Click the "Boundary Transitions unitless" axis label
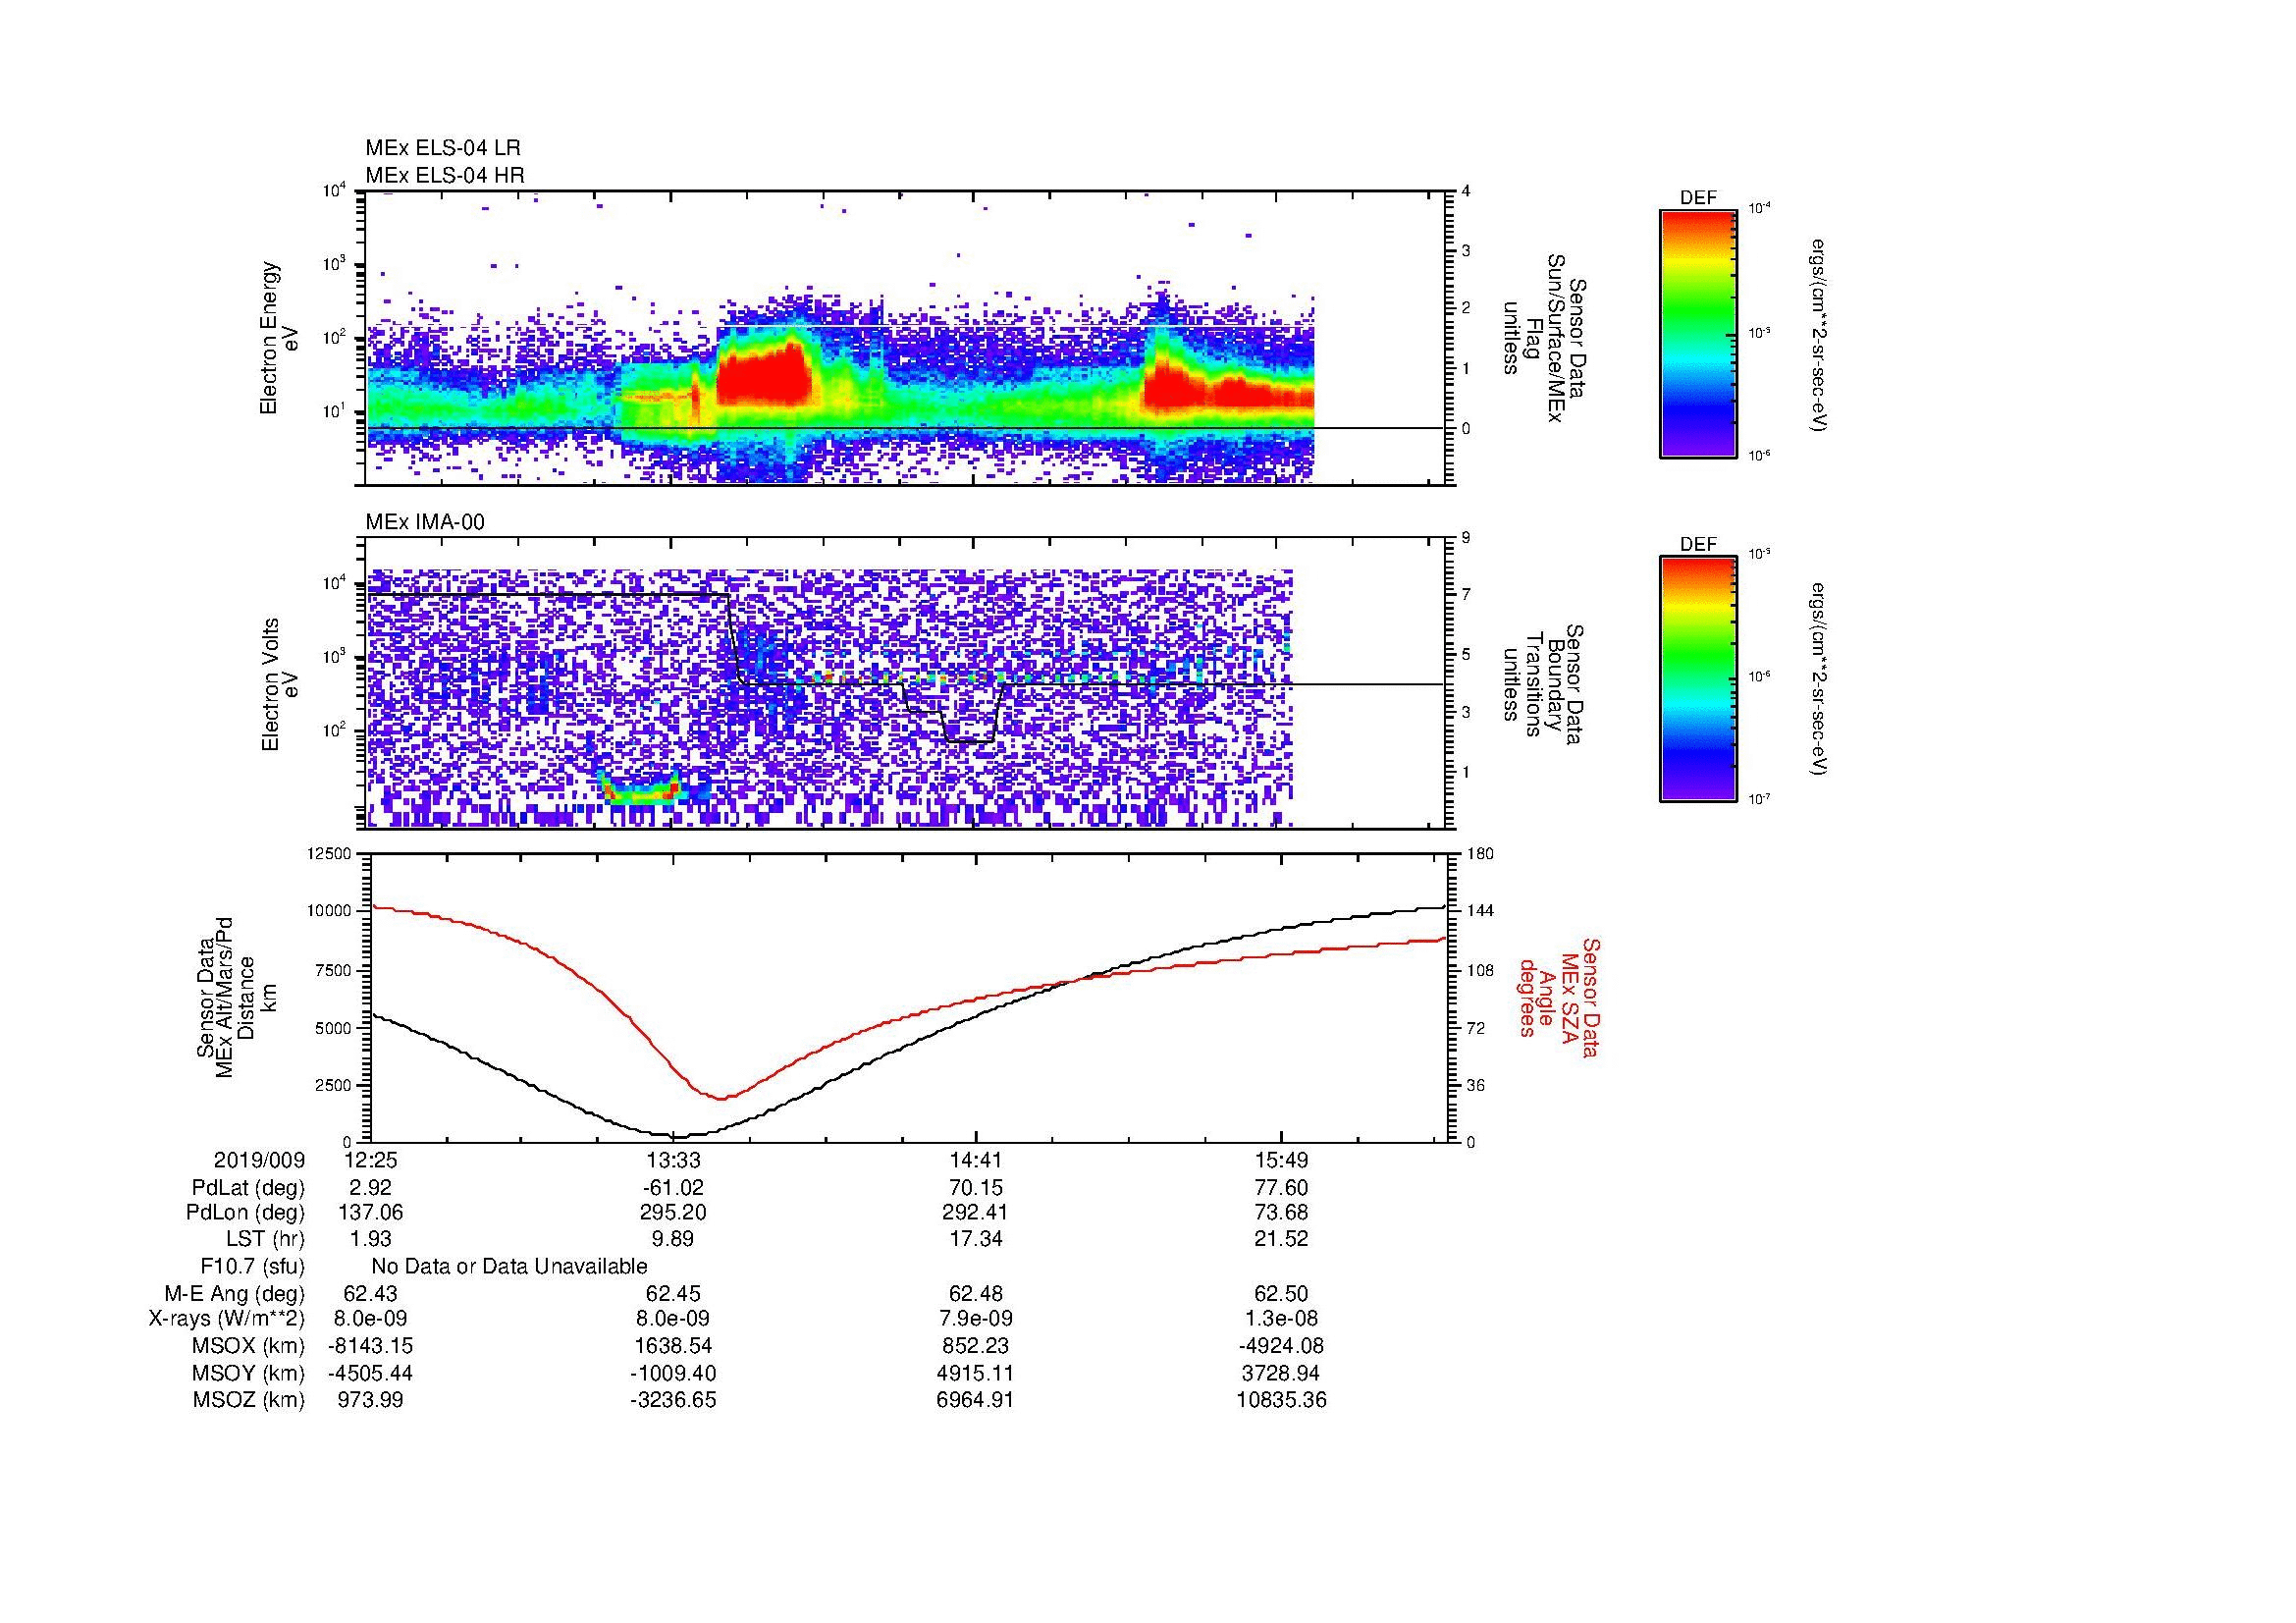The height and width of the screenshot is (1623, 2296). tap(1543, 686)
